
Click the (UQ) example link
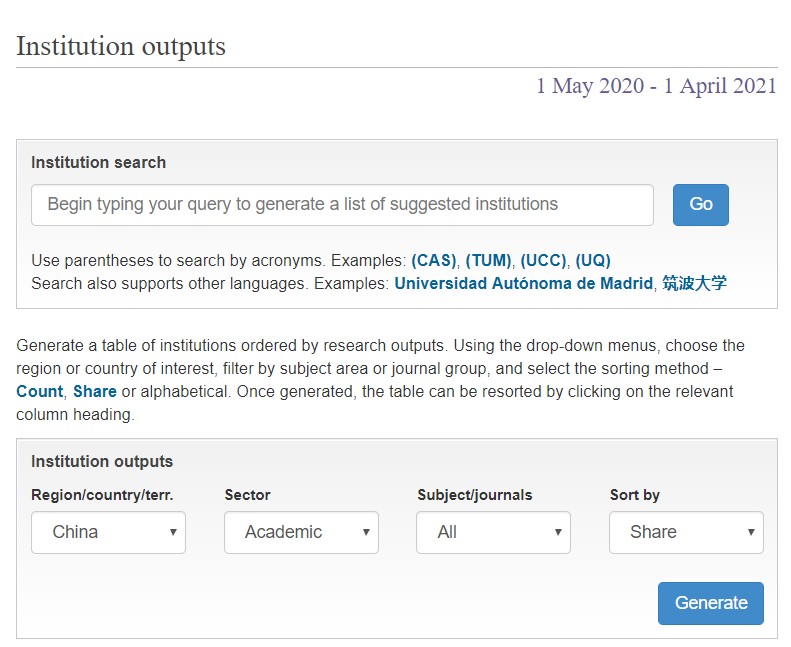tap(593, 261)
